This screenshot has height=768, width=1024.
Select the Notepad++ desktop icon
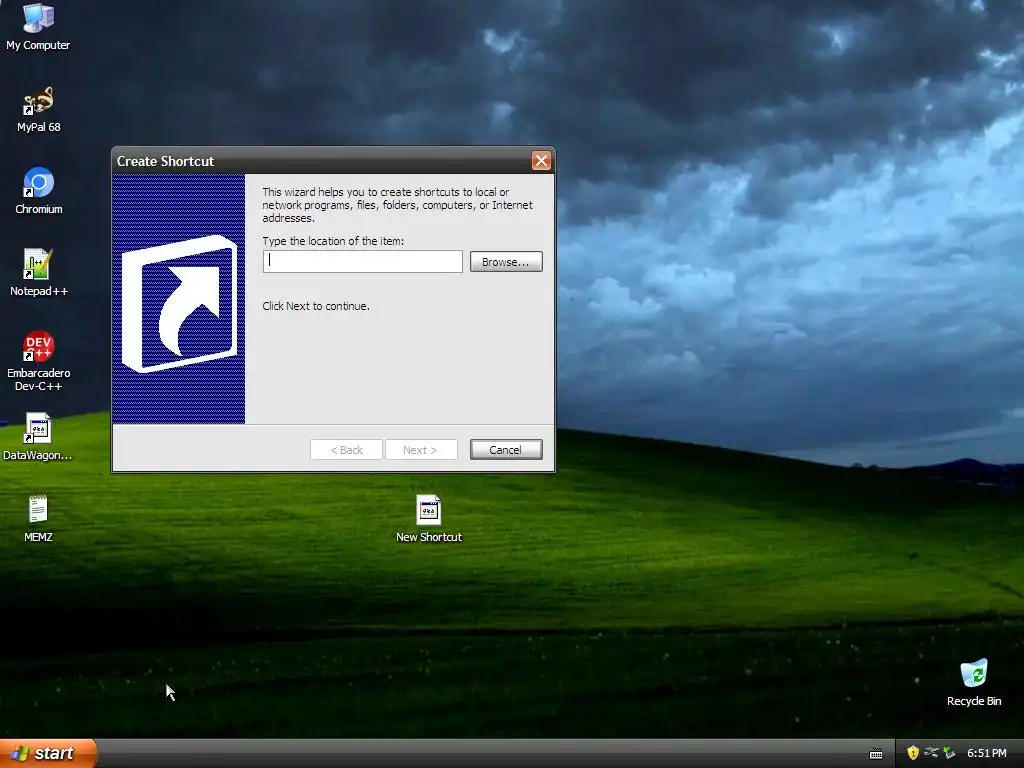click(x=39, y=273)
